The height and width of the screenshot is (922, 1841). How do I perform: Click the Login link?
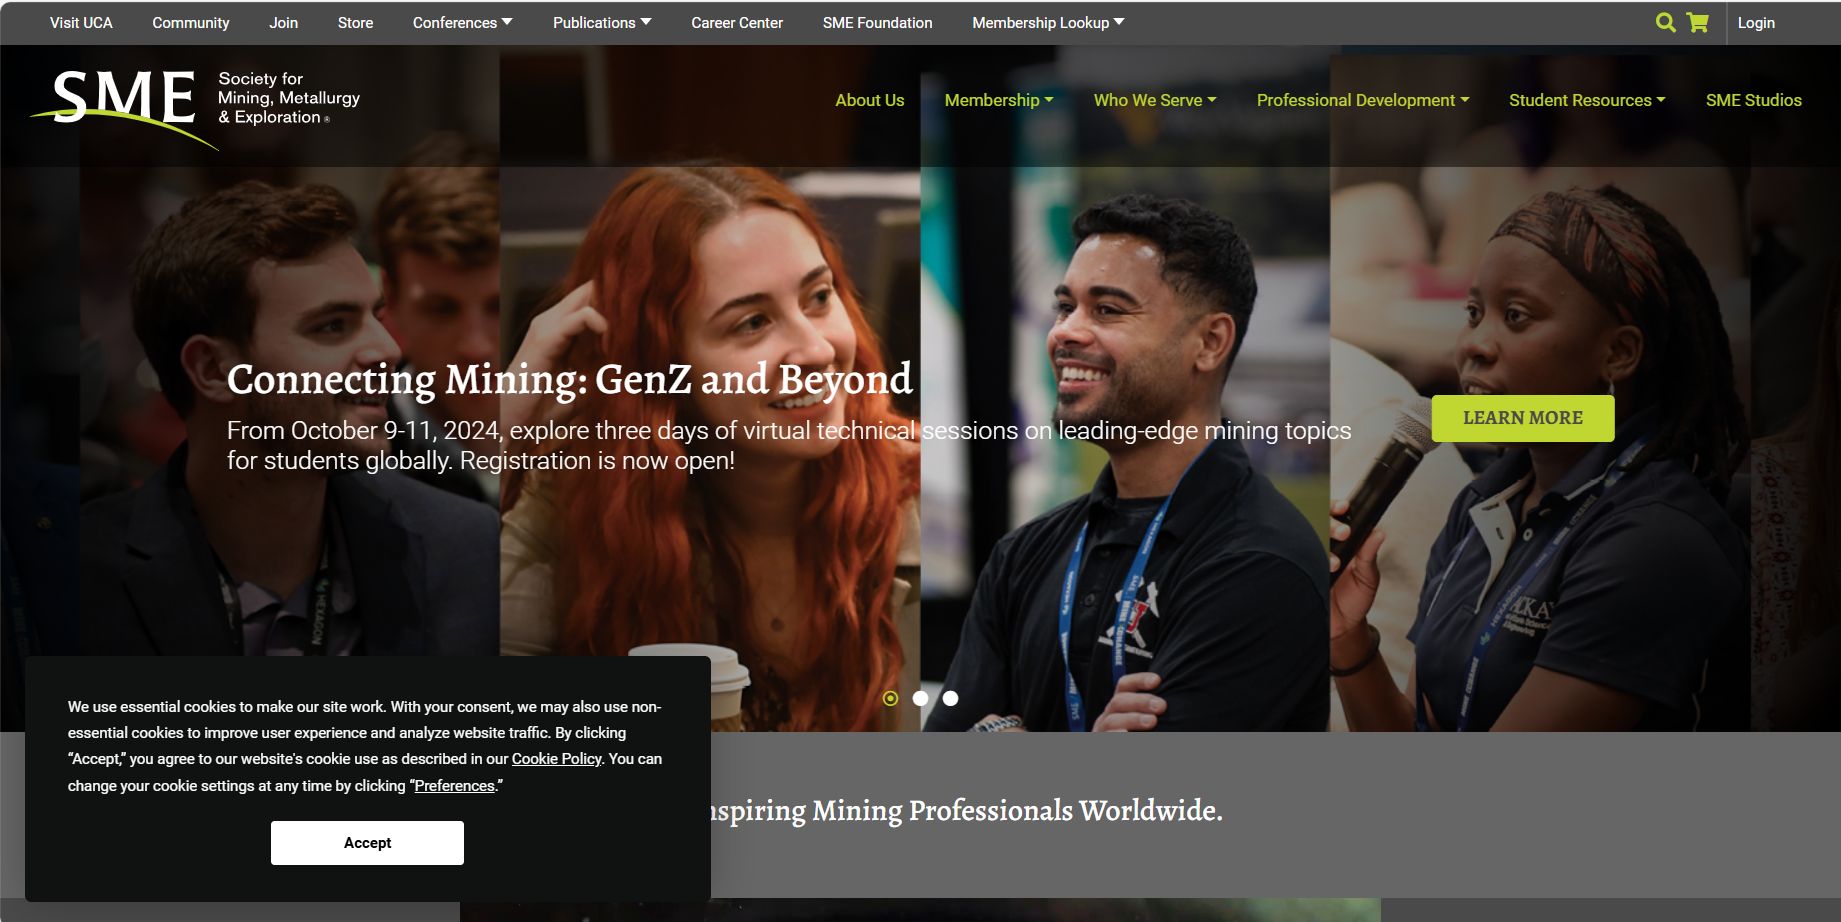tap(1755, 22)
